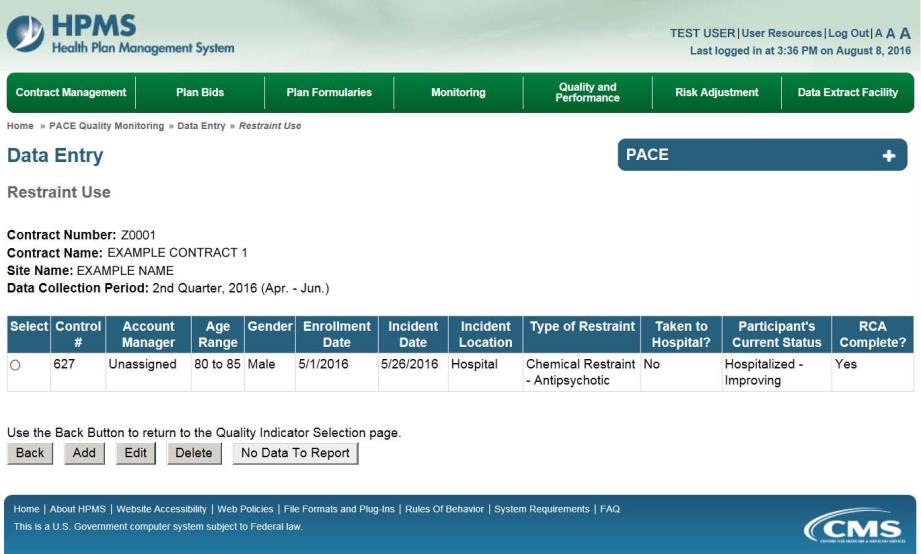
Task: Click the Back button
Action: [30, 453]
